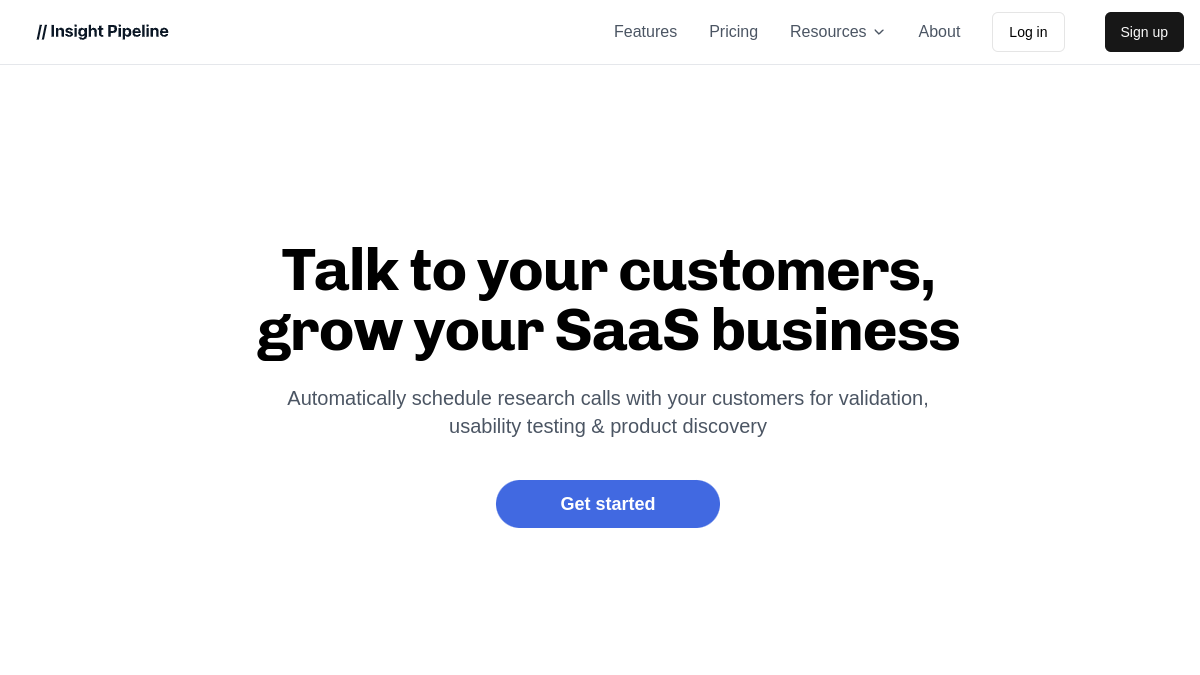The height and width of the screenshot is (675, 1200).
Task: Open the Features page
Action: [645, 32]
